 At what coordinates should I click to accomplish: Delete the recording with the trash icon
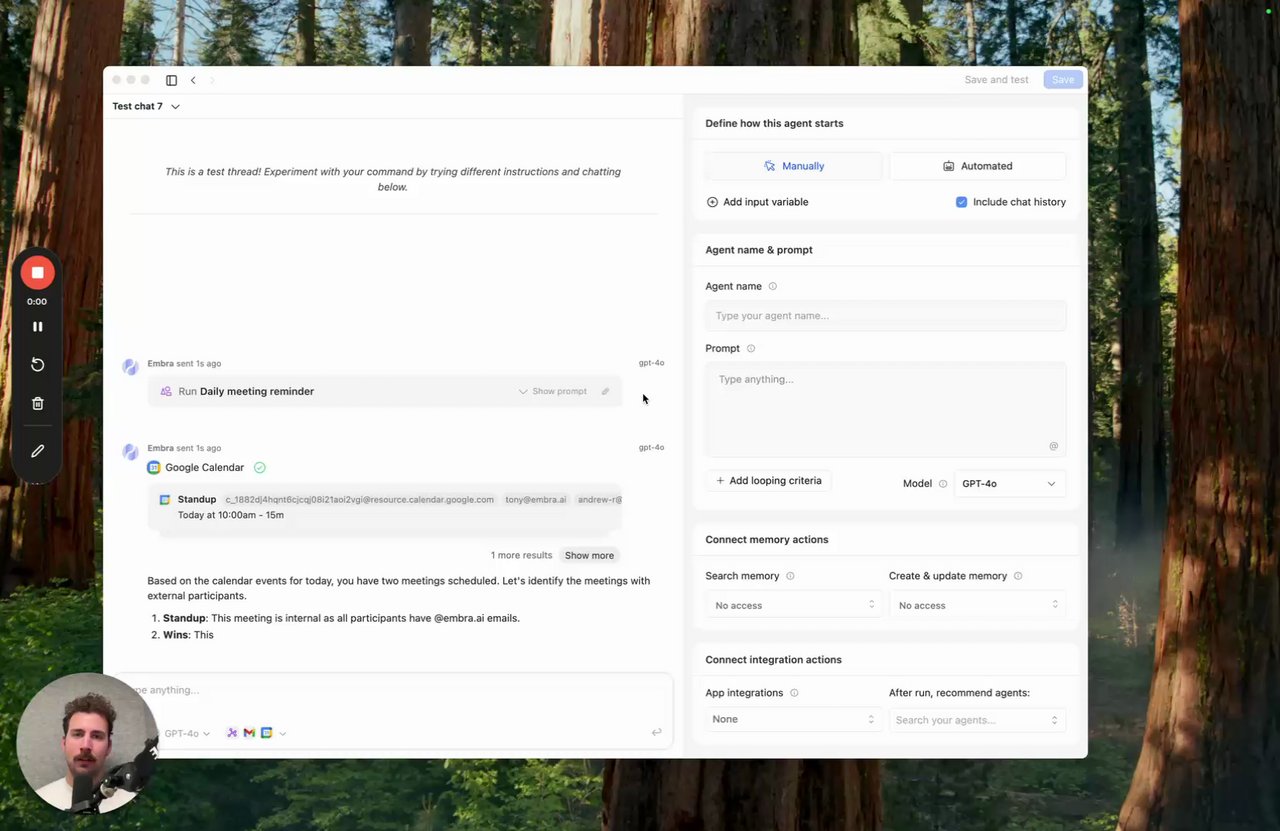point(37,404)
